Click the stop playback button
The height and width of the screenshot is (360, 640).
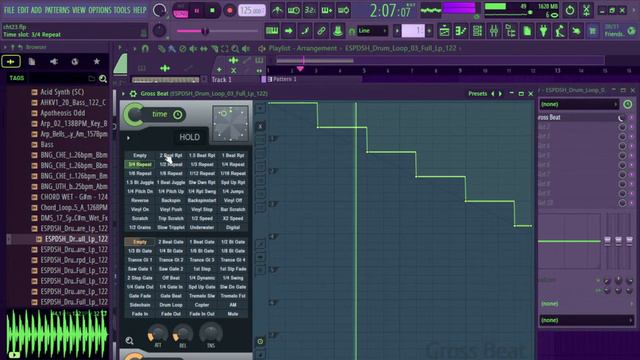[212, 11]
